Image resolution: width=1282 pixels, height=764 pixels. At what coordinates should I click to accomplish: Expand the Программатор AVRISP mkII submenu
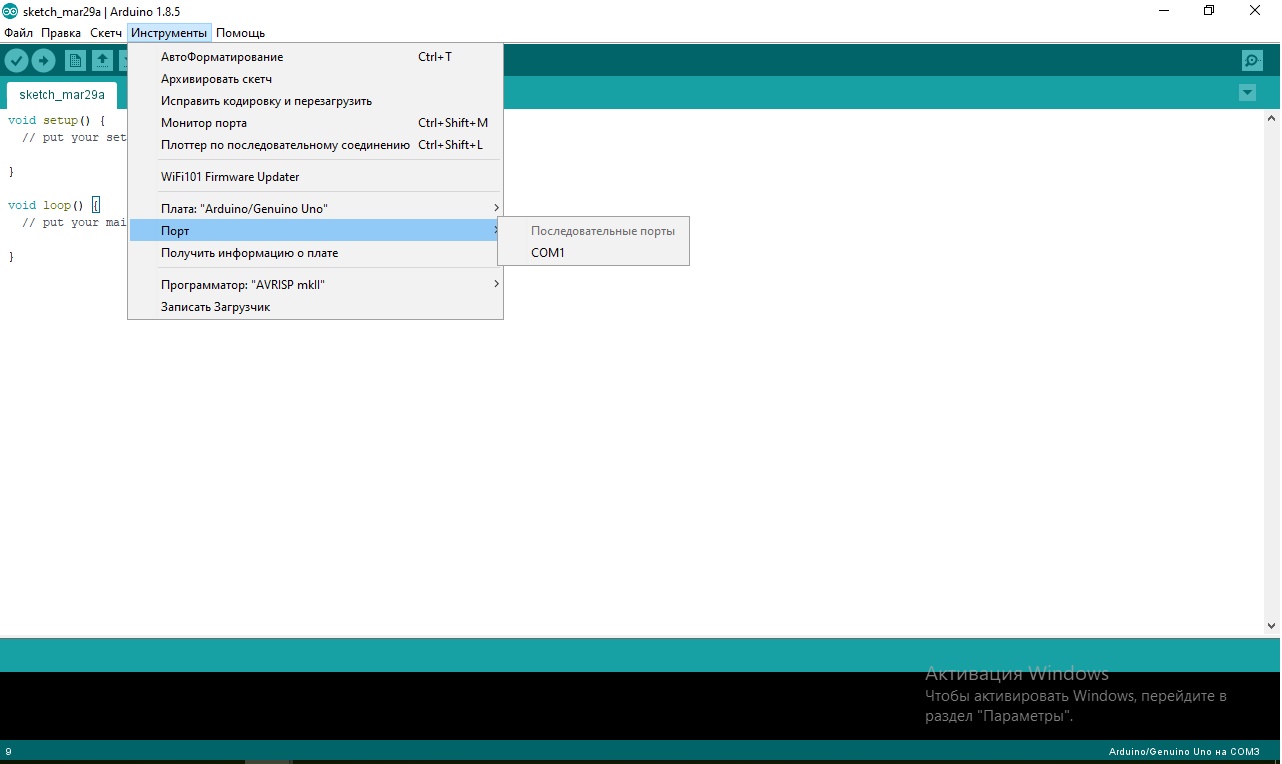pos(315,285)
